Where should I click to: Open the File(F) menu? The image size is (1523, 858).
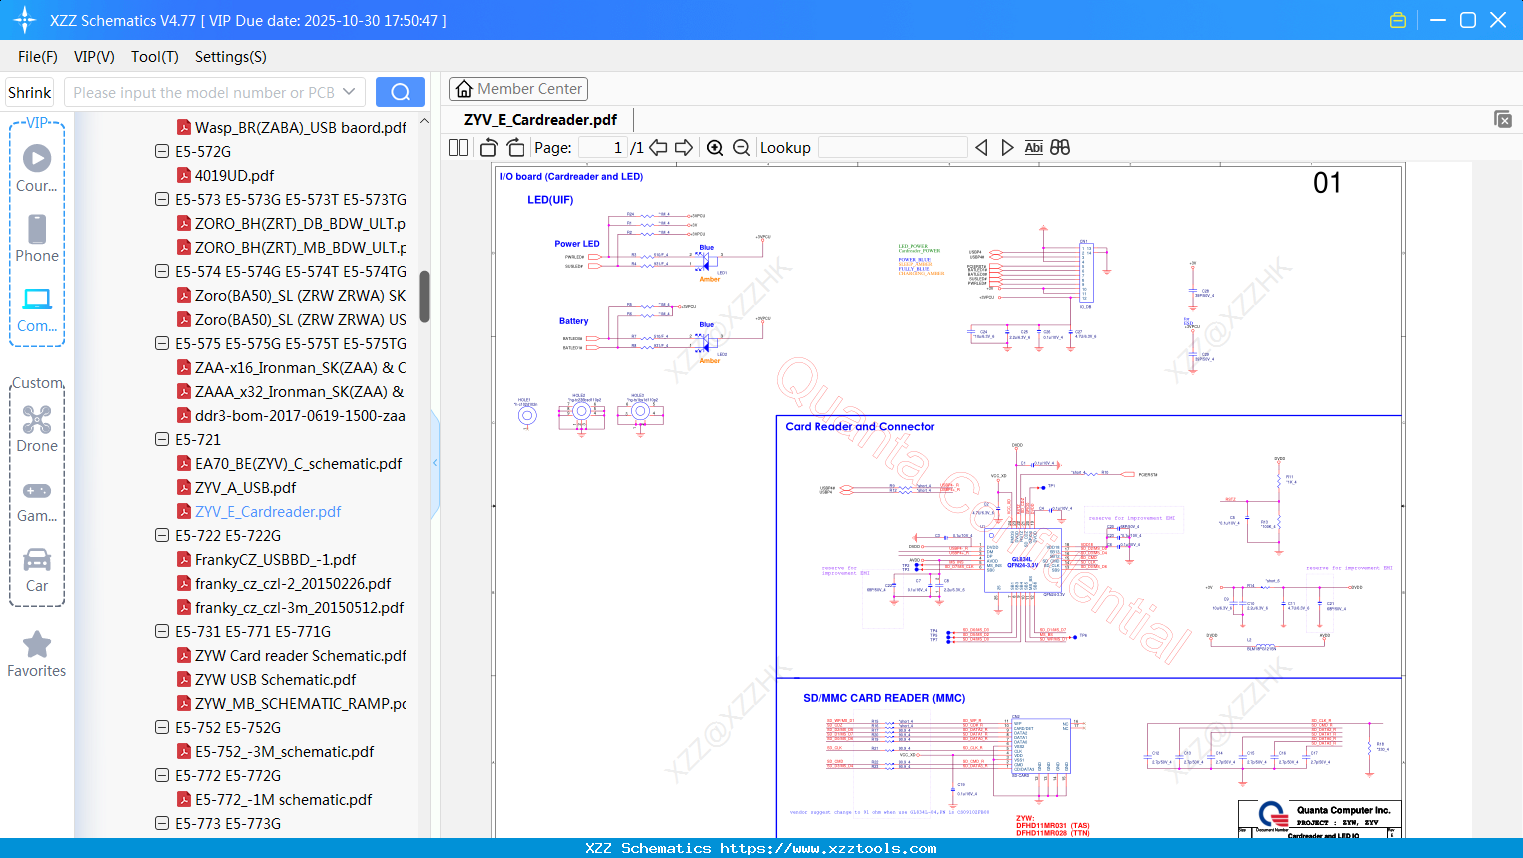(x=38, y=57)
